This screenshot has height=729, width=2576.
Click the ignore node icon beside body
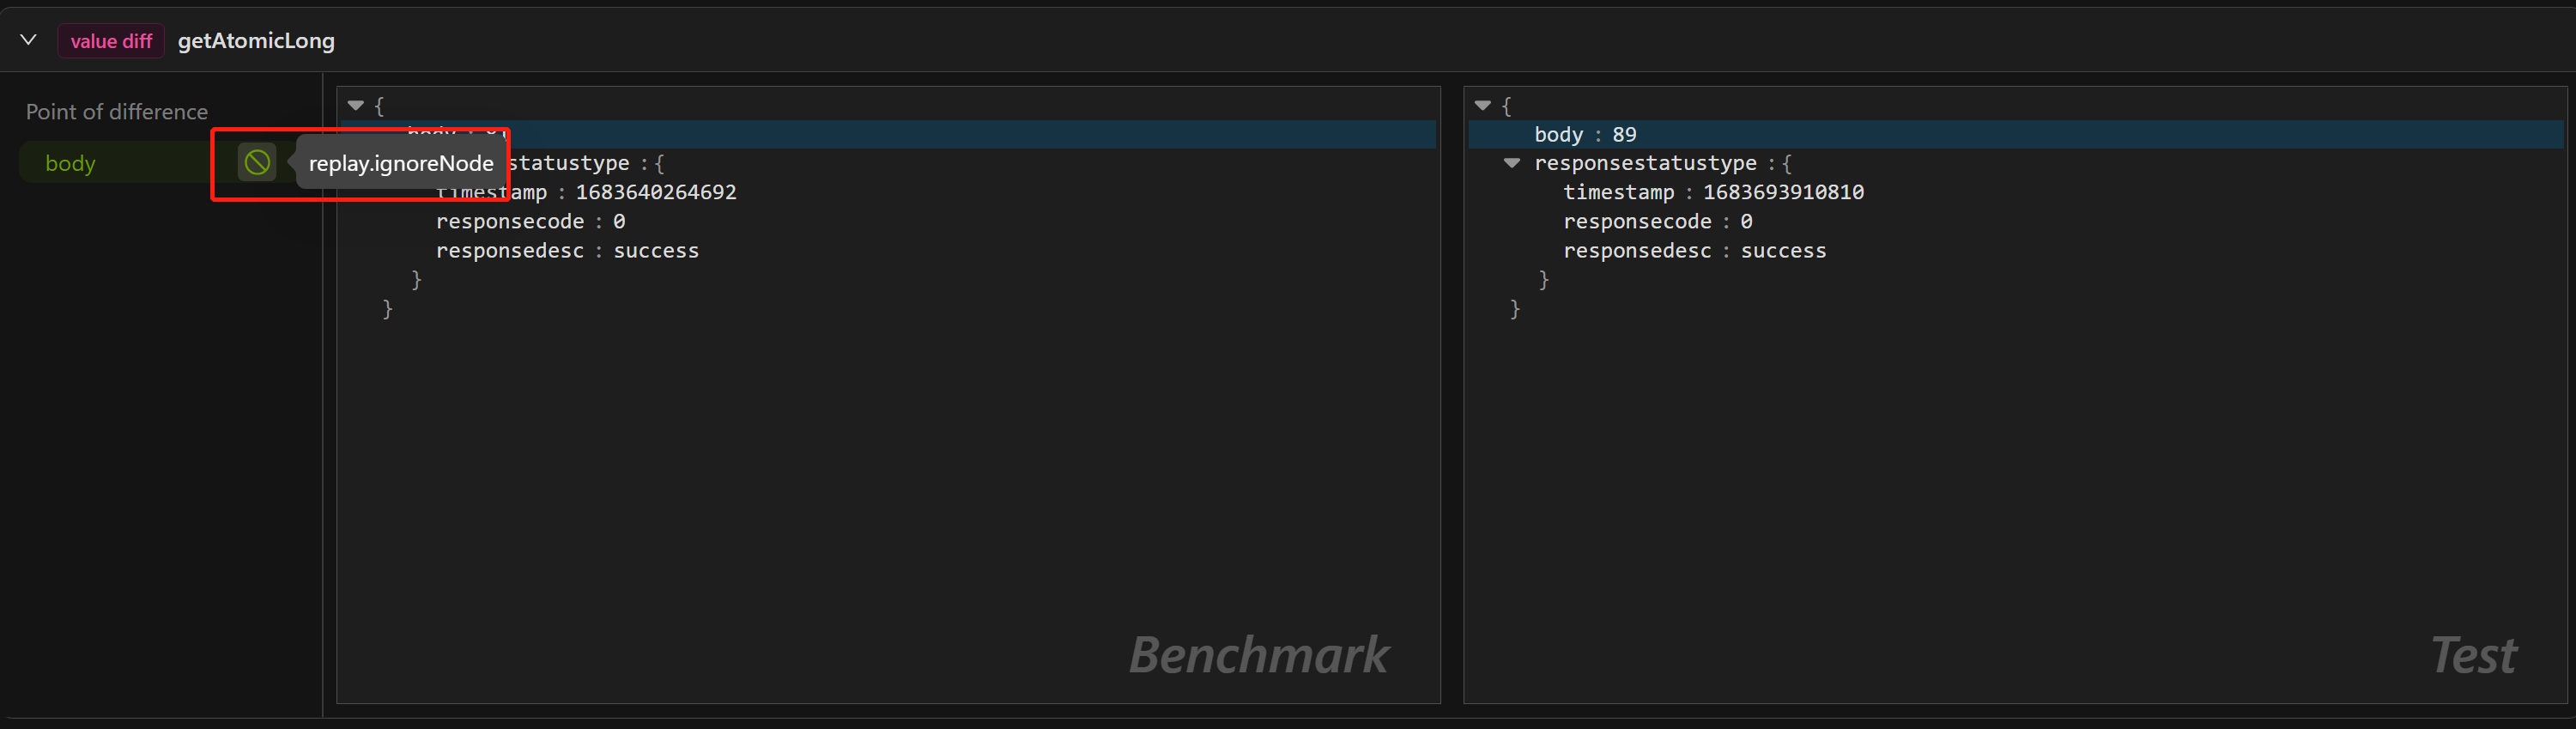257,162
